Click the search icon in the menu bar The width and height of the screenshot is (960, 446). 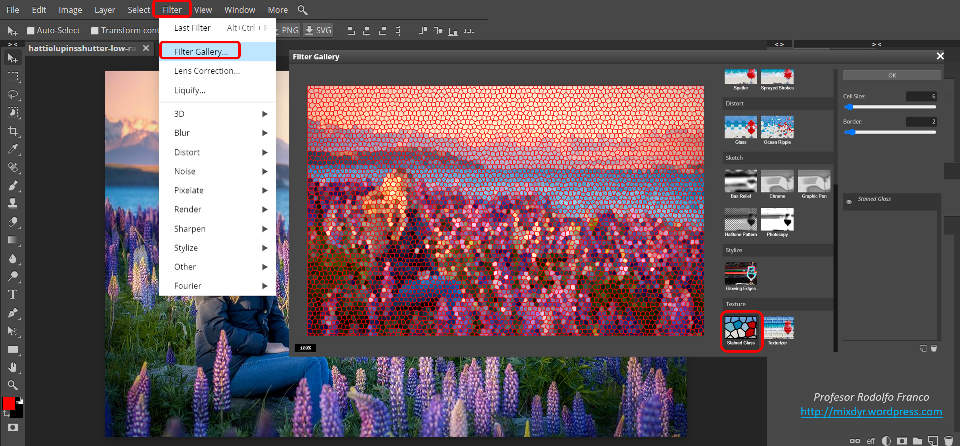coord(303,10)
